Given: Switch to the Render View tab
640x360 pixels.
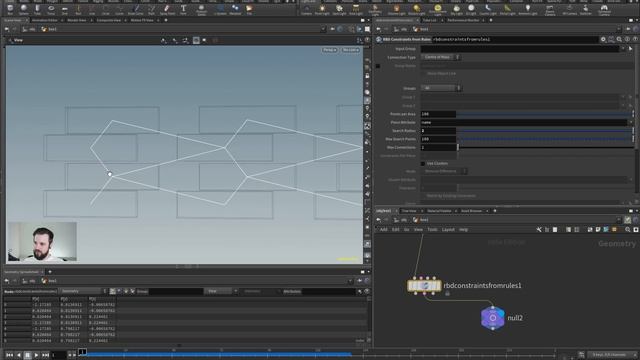Looking at the screenshot, I should coord(76,20).
